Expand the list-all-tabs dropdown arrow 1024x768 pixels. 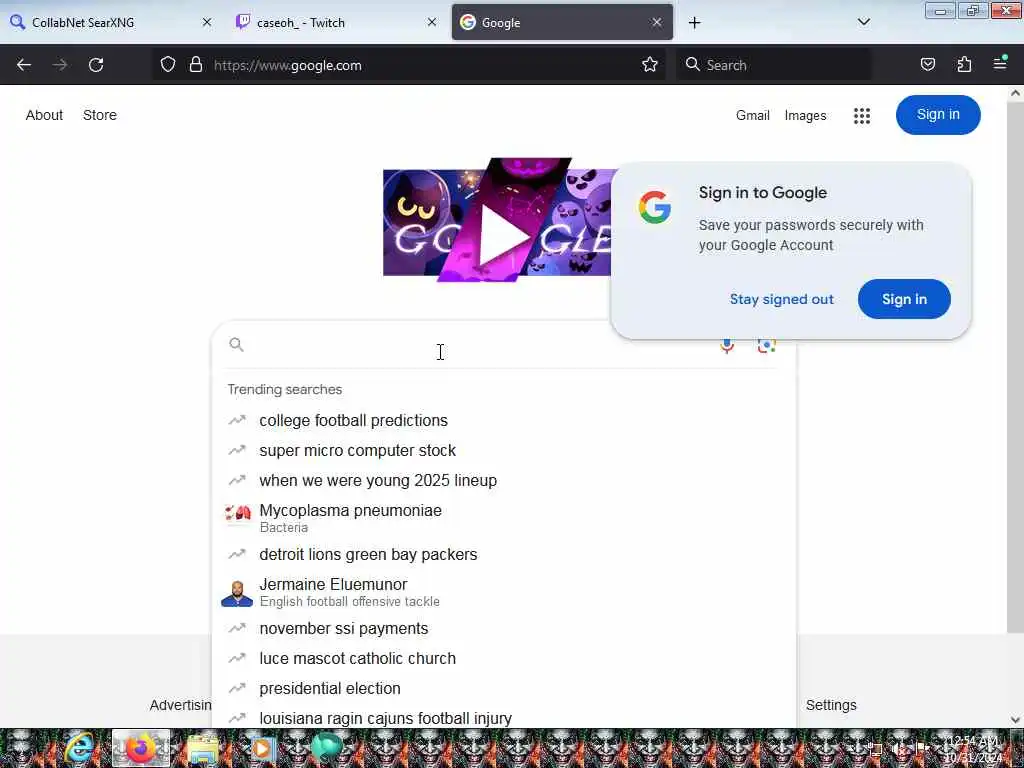[863, 22]
